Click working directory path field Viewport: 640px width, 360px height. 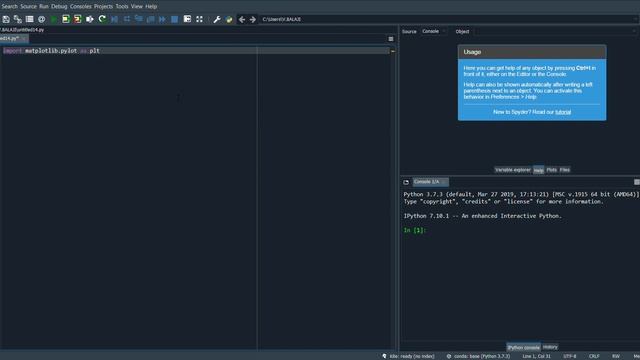click(448, 19)
